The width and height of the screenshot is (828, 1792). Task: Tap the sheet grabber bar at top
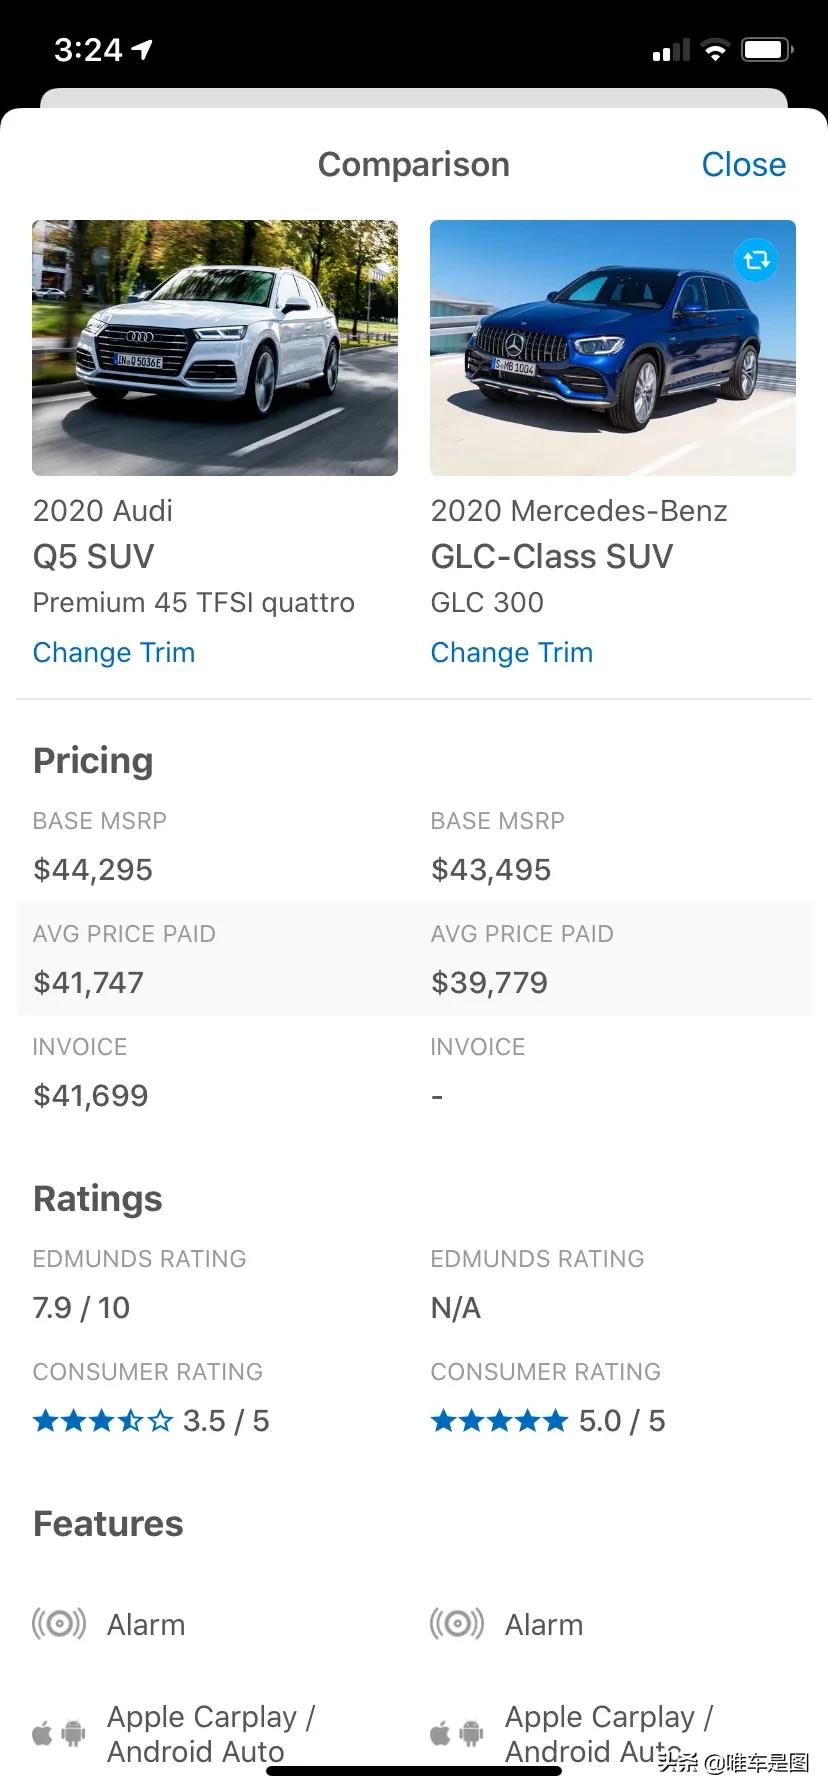pyautogui.click(x=414, y=98)
